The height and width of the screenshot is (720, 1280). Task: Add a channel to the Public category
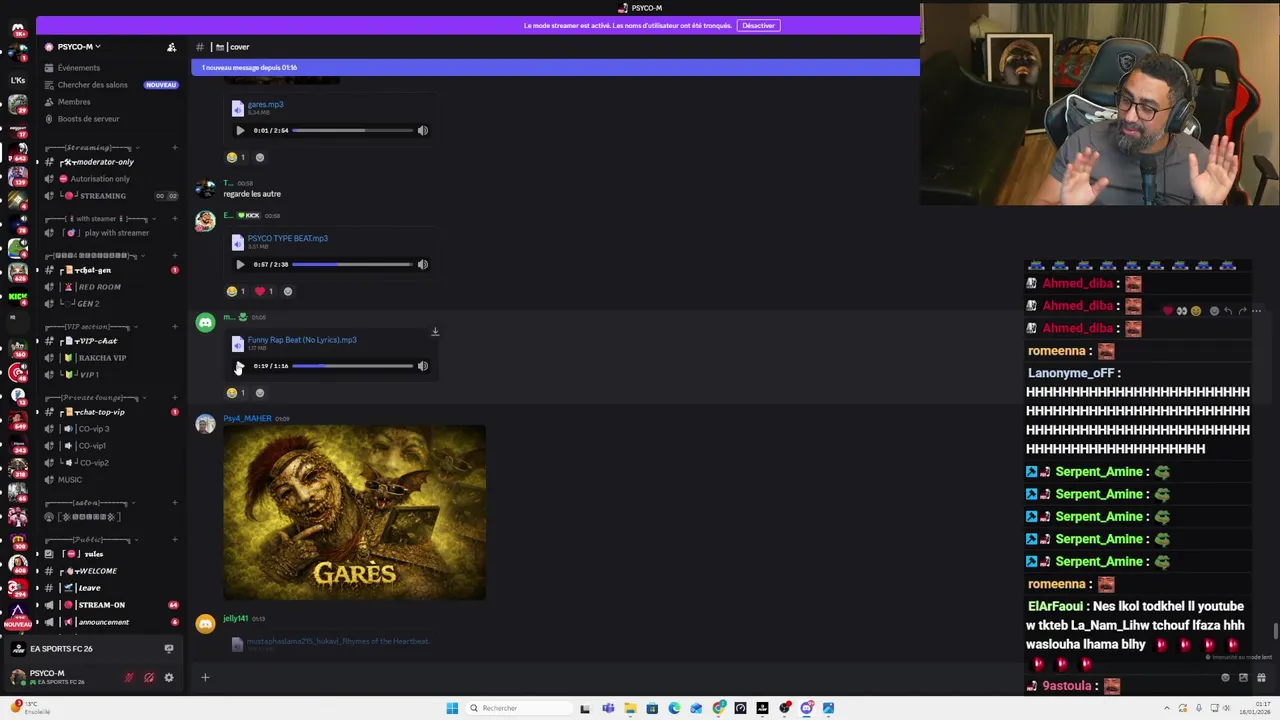(x=174, y=540)
